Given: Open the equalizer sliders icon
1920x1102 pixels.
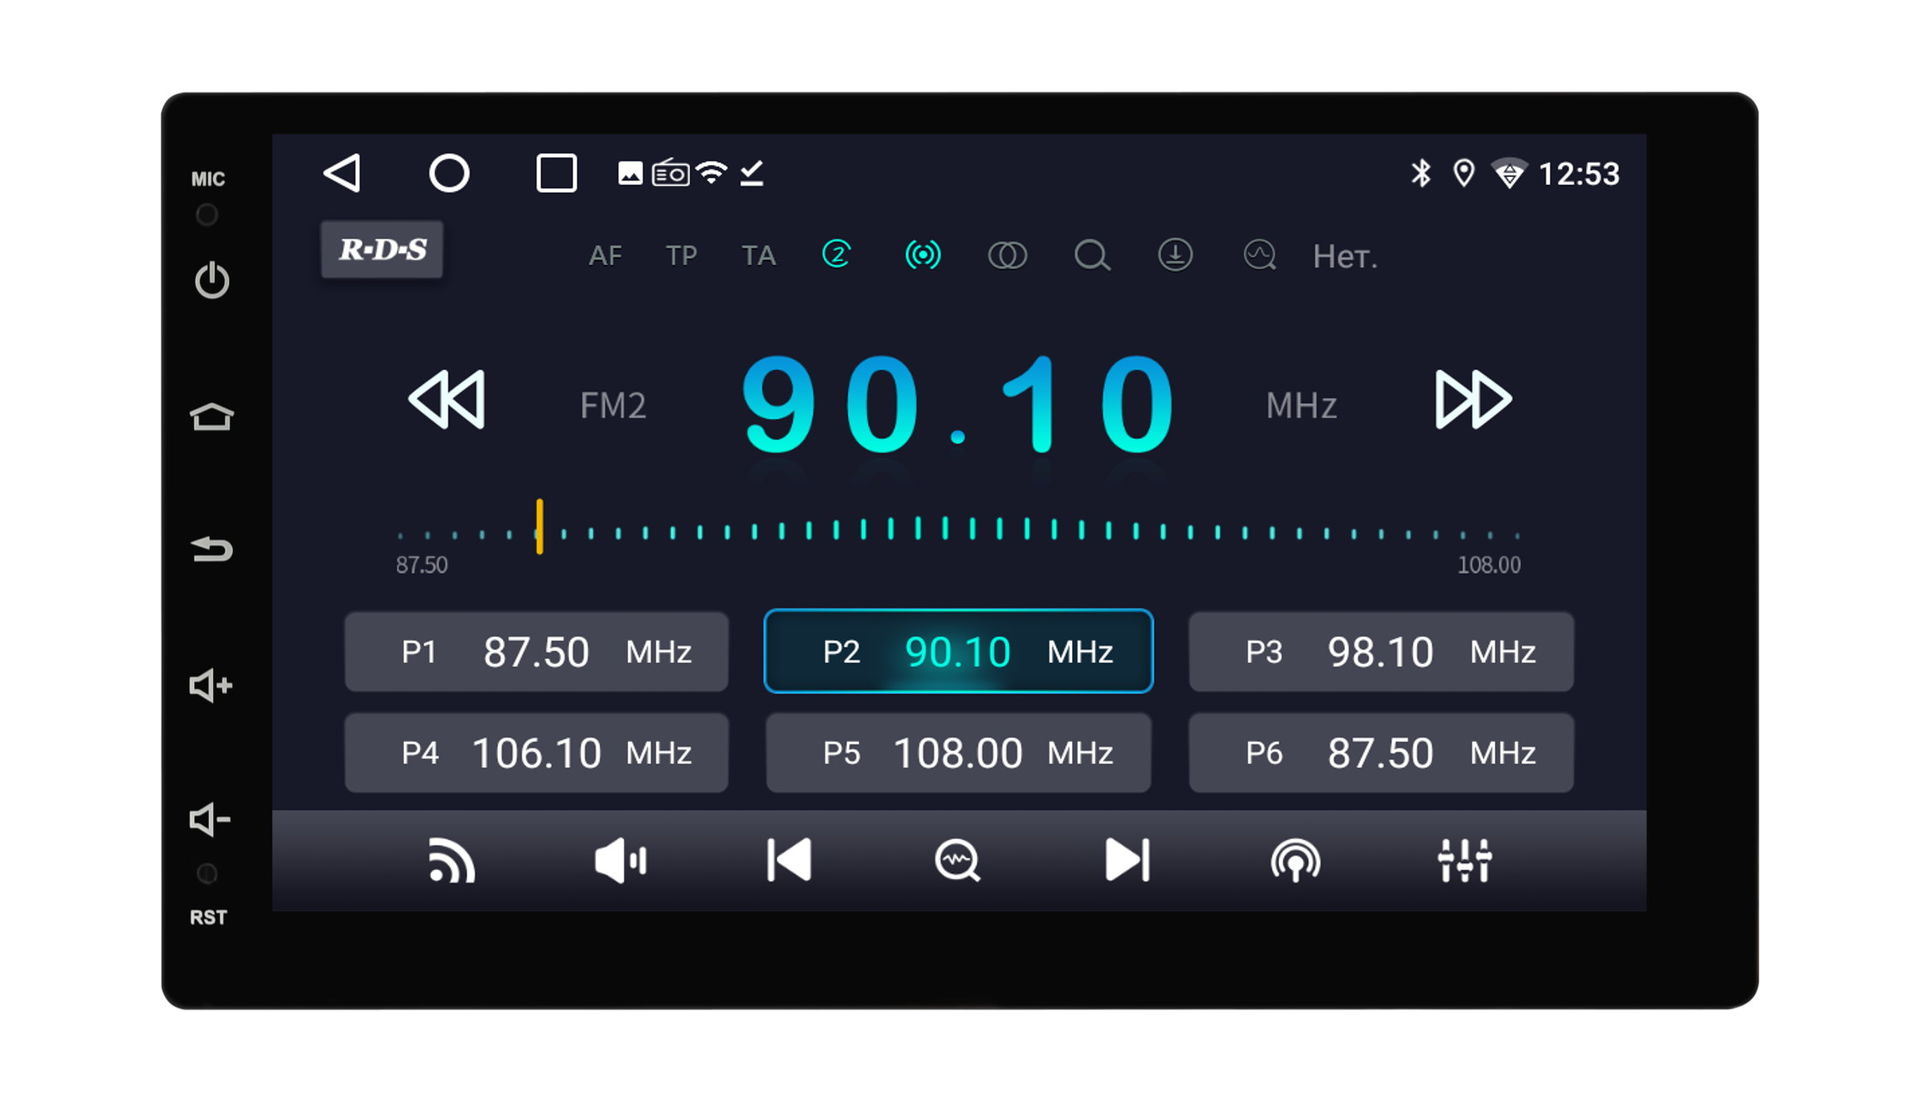Looking at the screenshot, I should (1464, 860).
